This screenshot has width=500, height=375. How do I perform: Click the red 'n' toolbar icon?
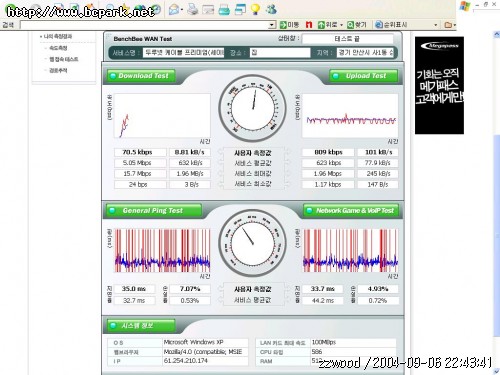[x=309, y=25]
